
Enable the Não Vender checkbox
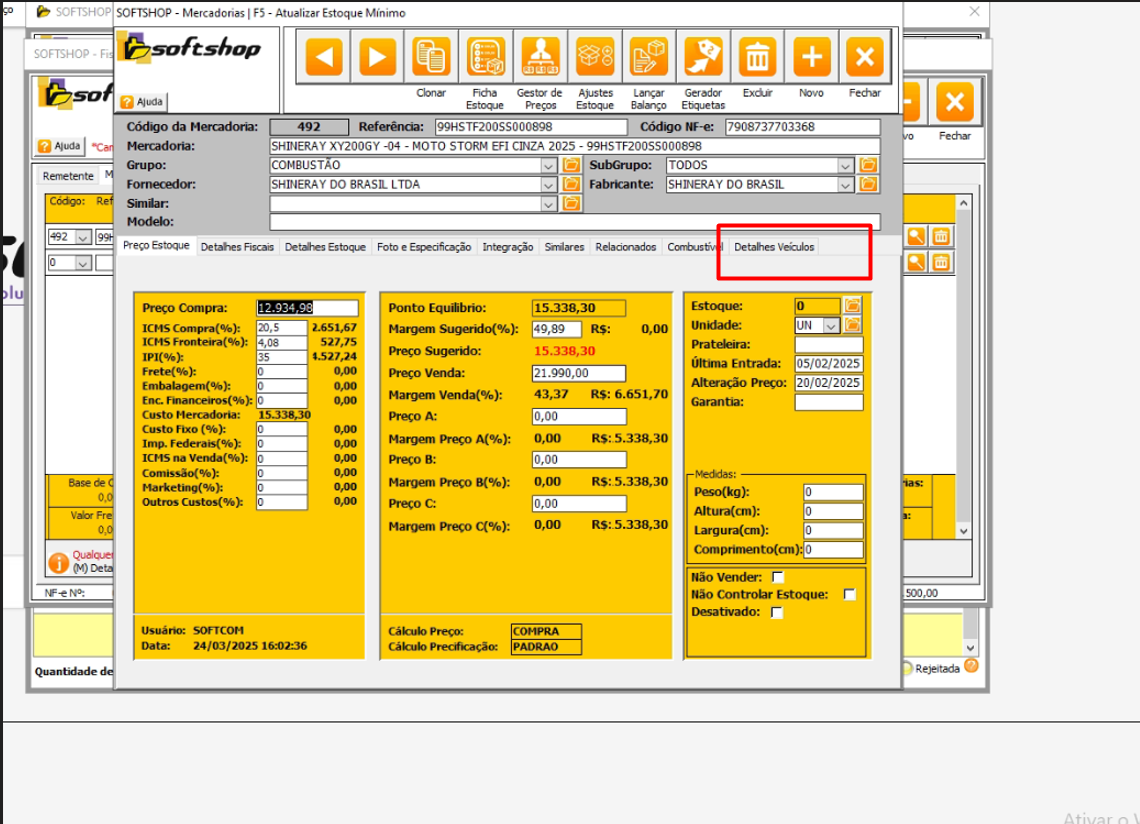(779, 577)
